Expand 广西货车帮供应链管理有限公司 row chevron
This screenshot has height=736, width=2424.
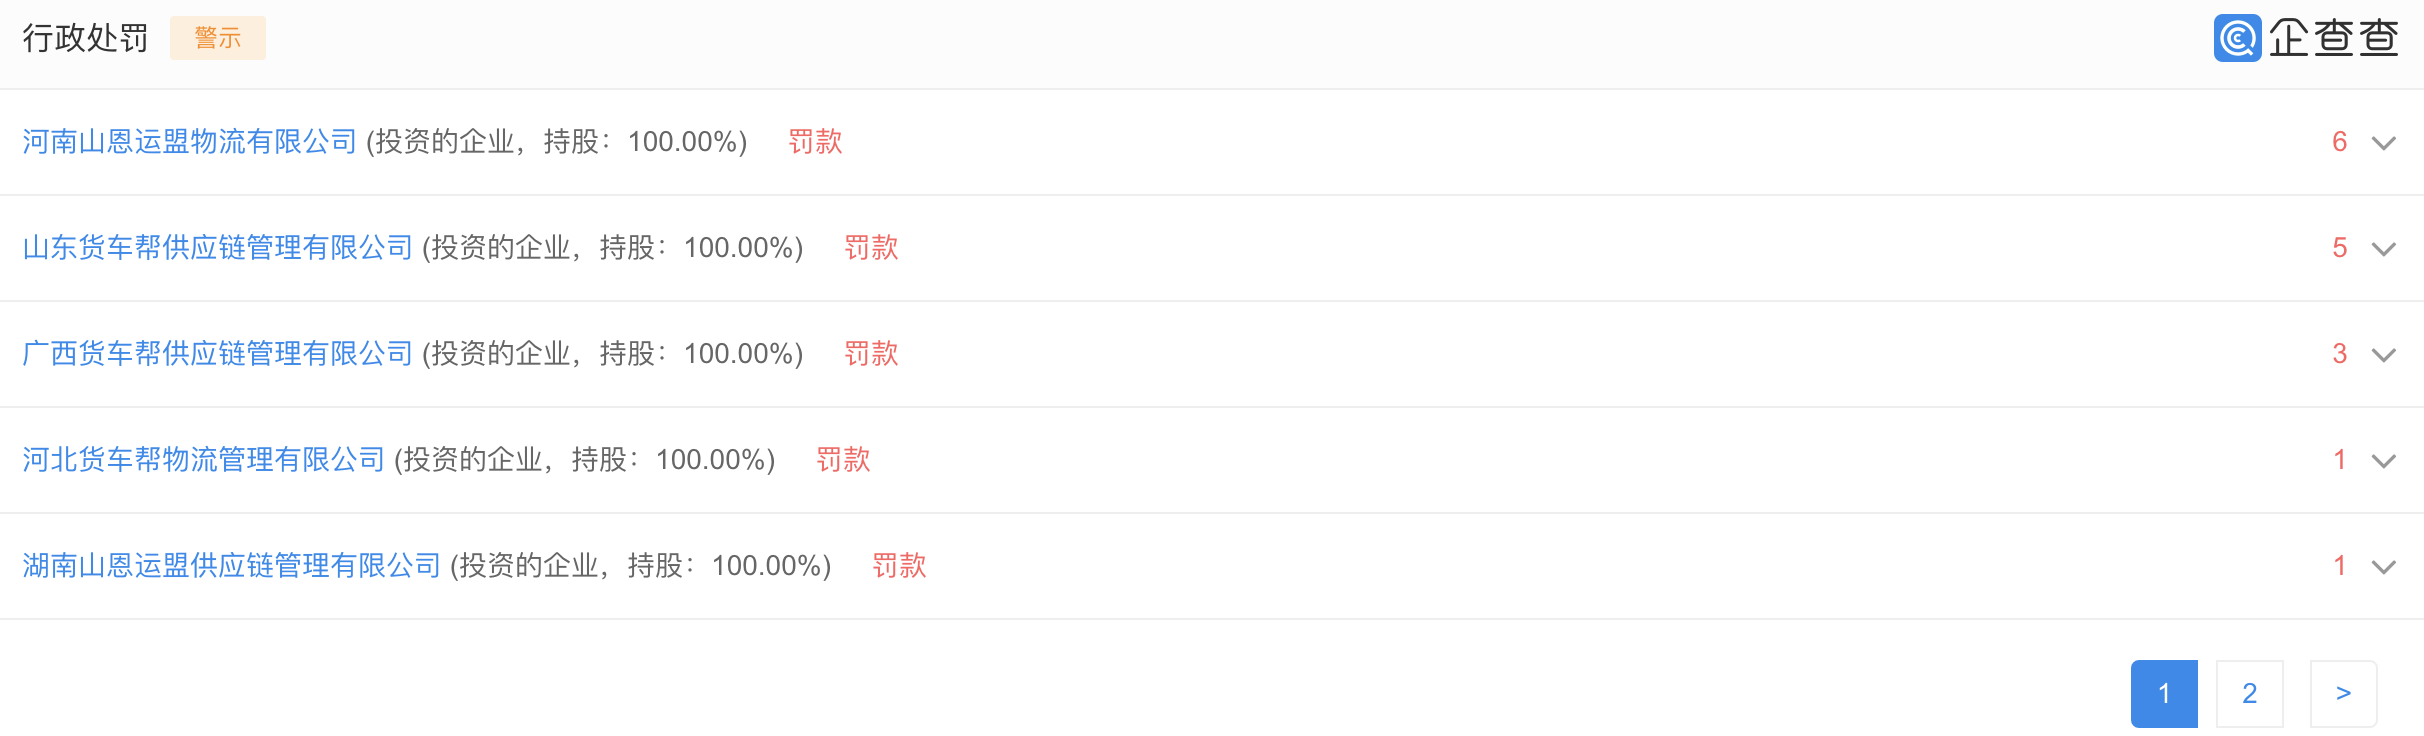[x=2384, y=355]
